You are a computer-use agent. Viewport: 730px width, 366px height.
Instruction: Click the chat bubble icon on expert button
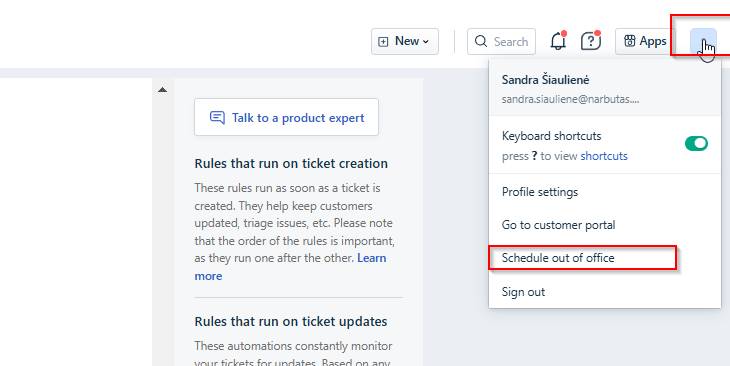(217, 117)
